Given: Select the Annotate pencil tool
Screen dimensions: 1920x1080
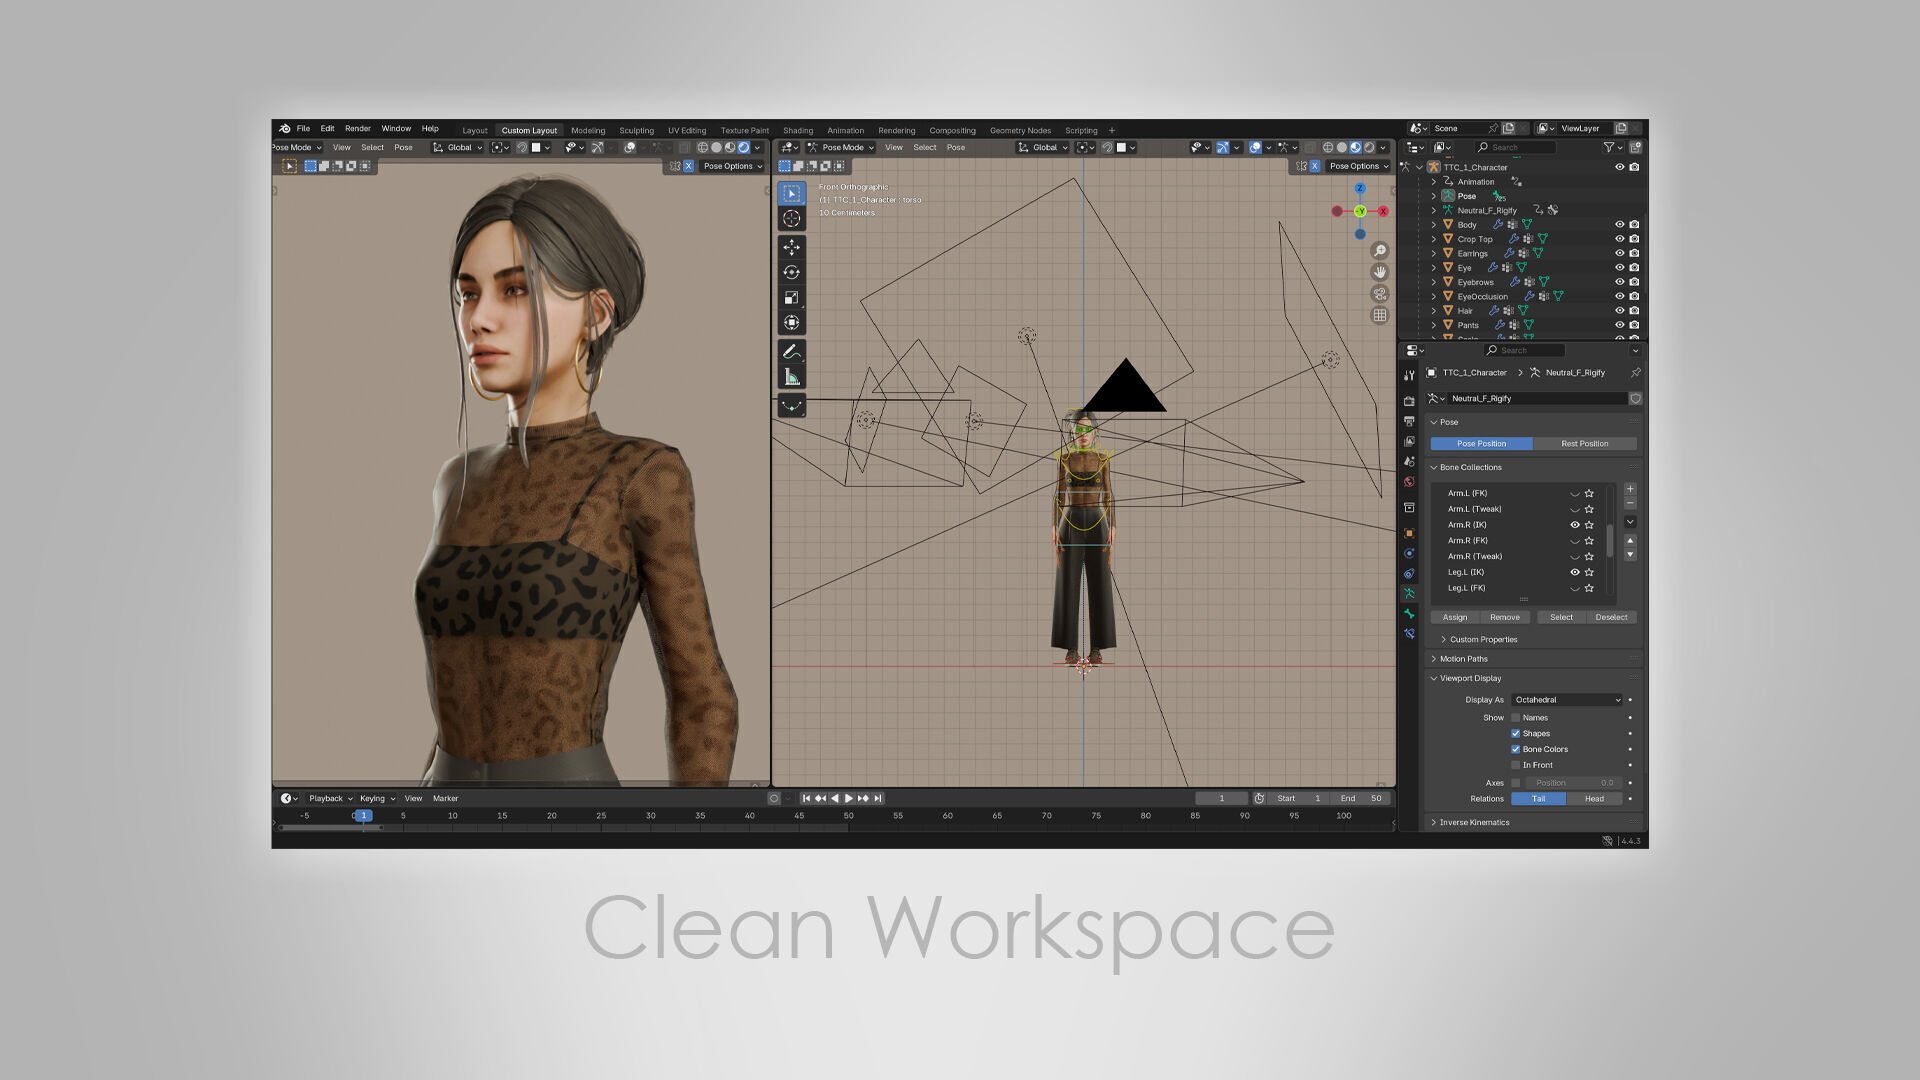Looking at the screenshot, I should (791, 352).
